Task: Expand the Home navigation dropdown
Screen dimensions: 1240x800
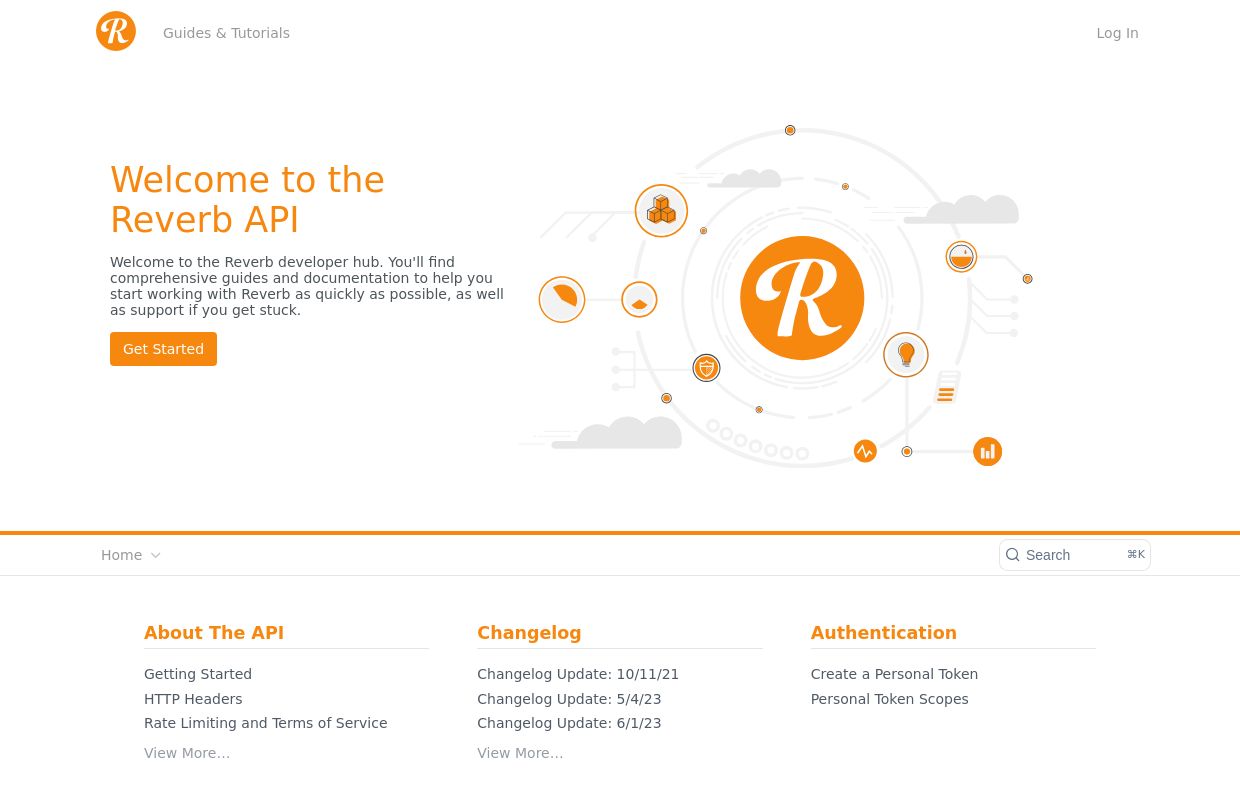Action: click(x=131, y=555)
